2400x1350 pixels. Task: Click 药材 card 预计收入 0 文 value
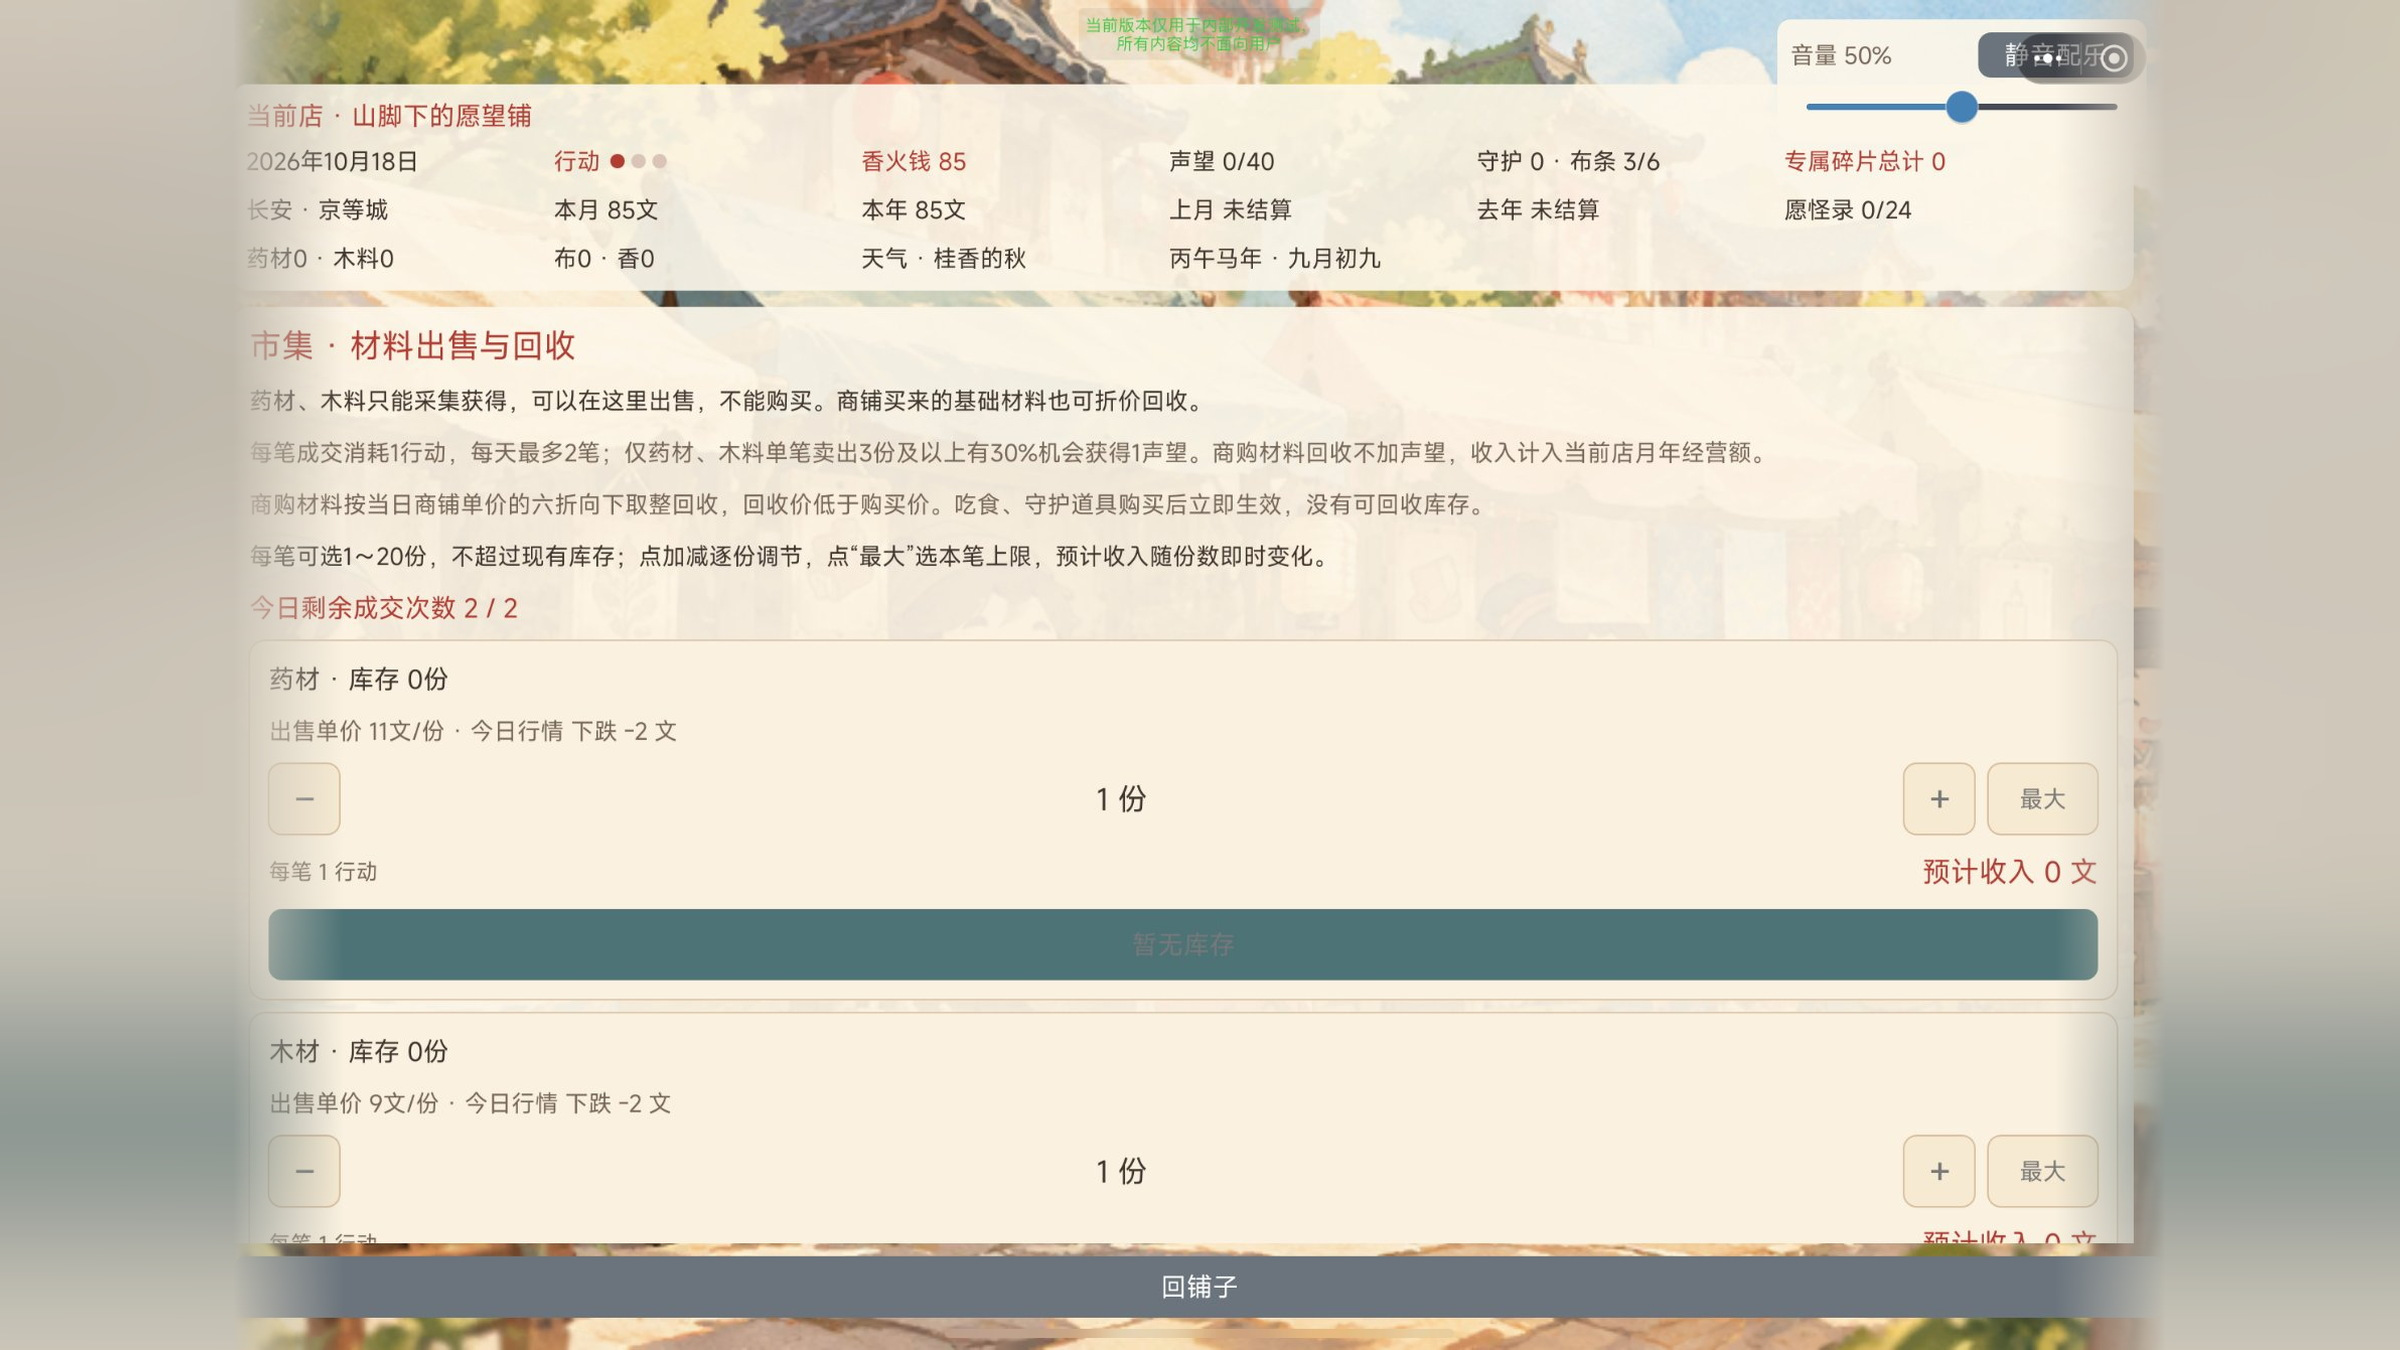pyautogui.click(x=2009, y=872)
